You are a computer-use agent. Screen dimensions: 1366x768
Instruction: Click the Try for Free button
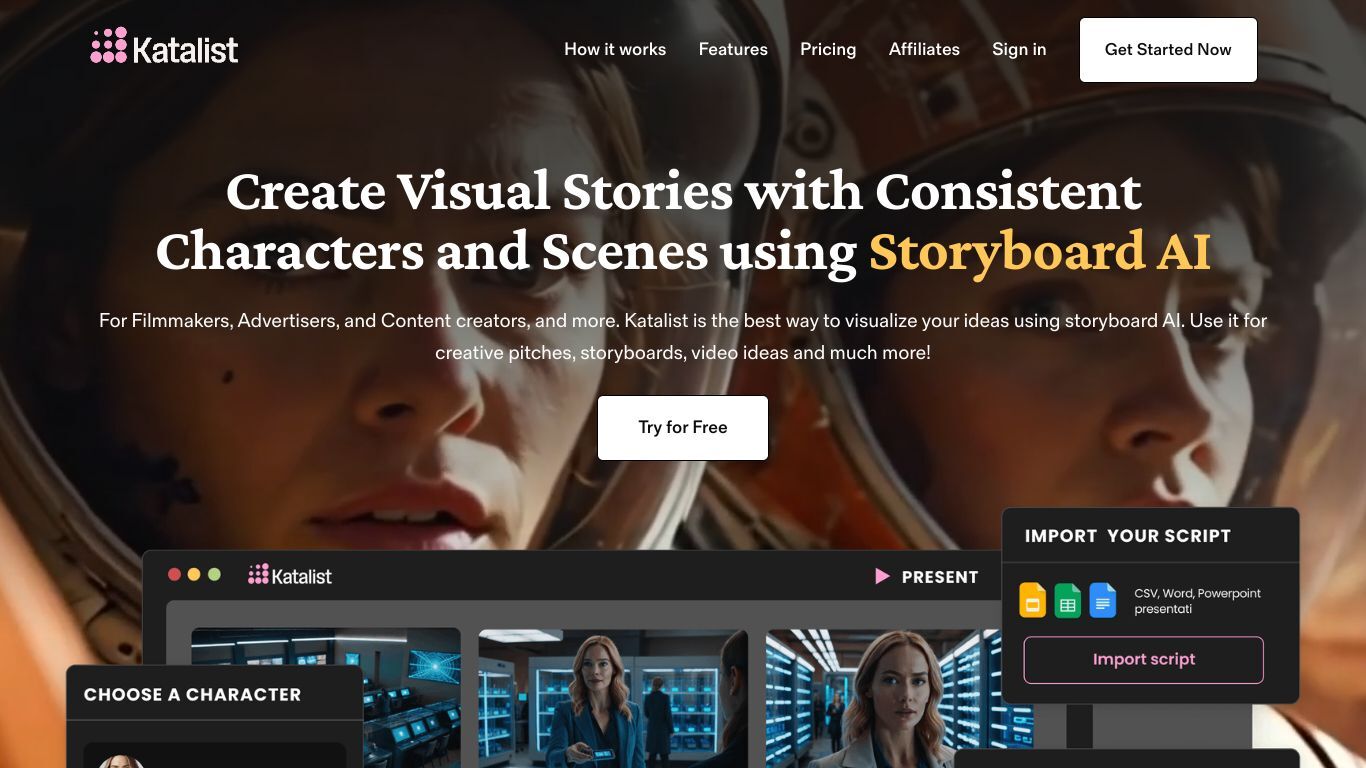[x=683, y=428]
